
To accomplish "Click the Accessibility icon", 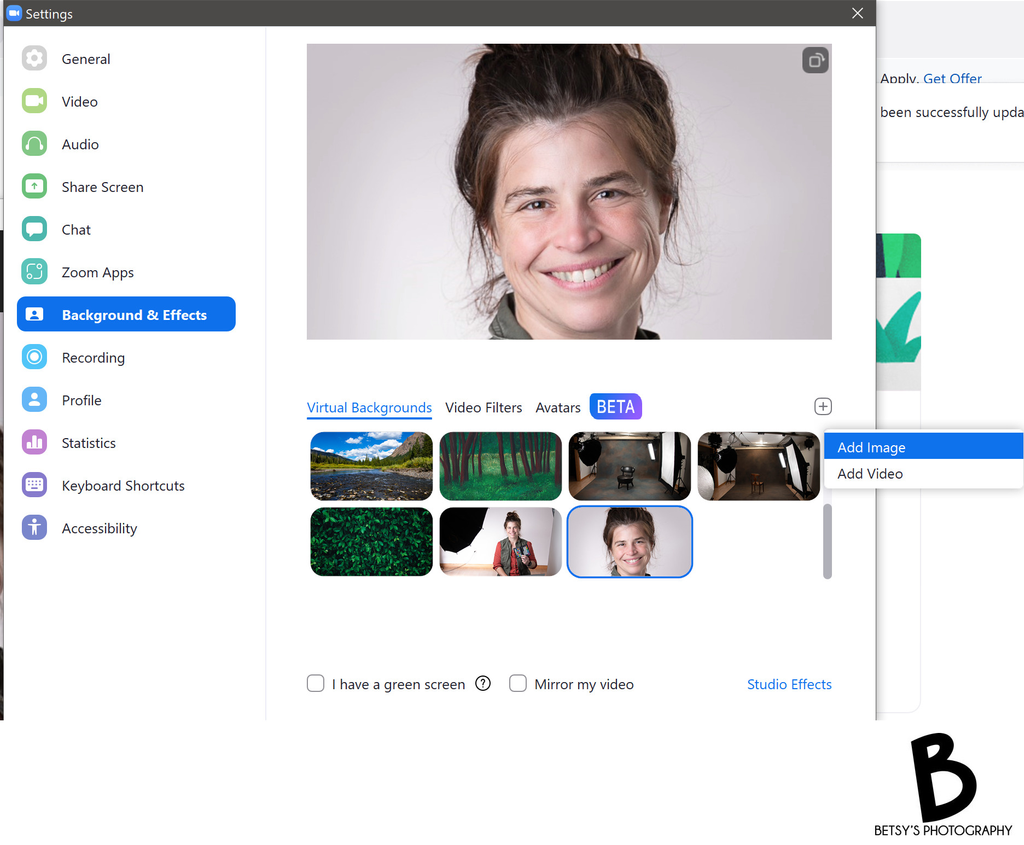I will click(35, 528).
